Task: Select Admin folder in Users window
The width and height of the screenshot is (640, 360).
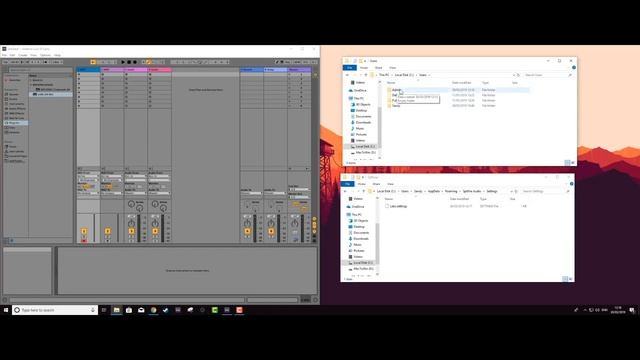Action: click(x=396, y=90)
